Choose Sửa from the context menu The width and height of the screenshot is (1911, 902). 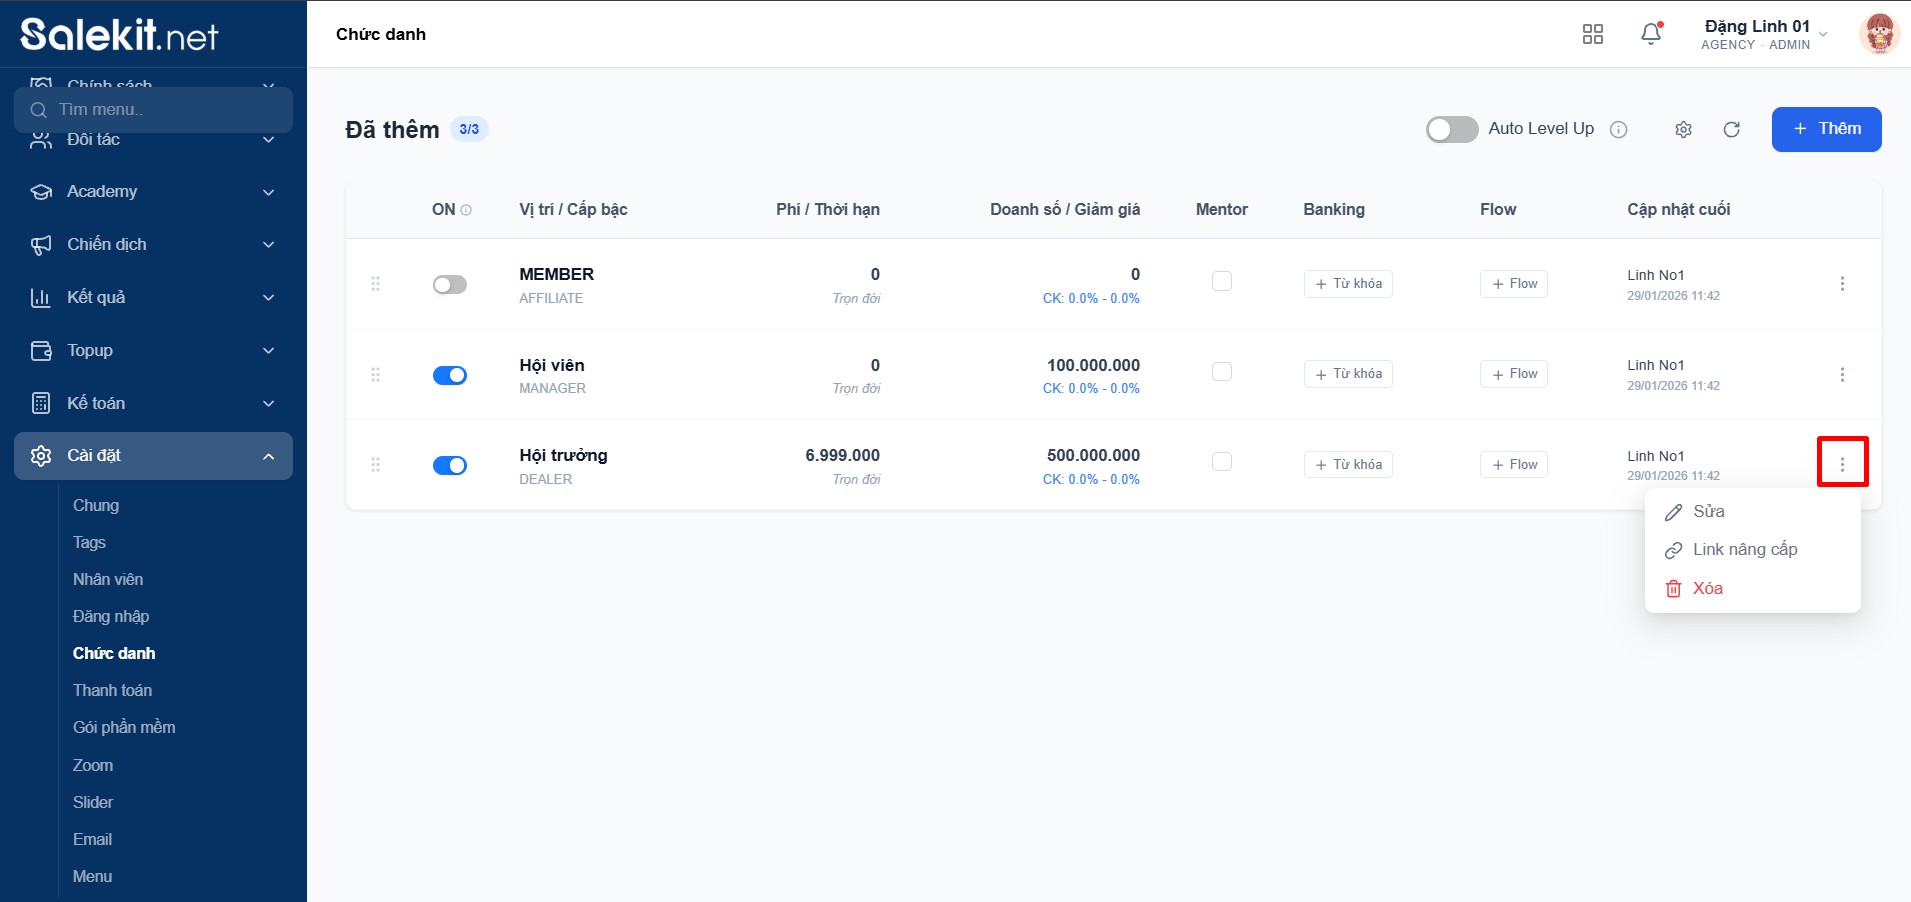click(x=1708, y=512)
